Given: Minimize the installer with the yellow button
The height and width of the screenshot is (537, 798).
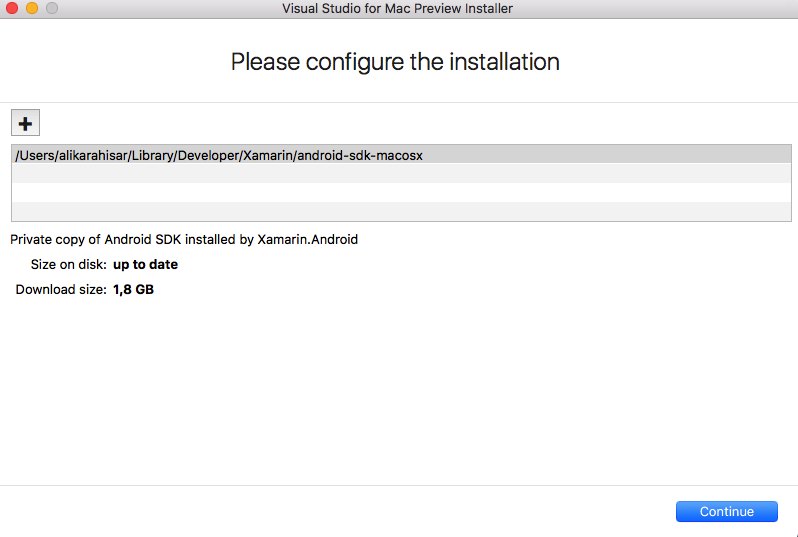Looking at the screenshot, I should [x=32, y=8].
